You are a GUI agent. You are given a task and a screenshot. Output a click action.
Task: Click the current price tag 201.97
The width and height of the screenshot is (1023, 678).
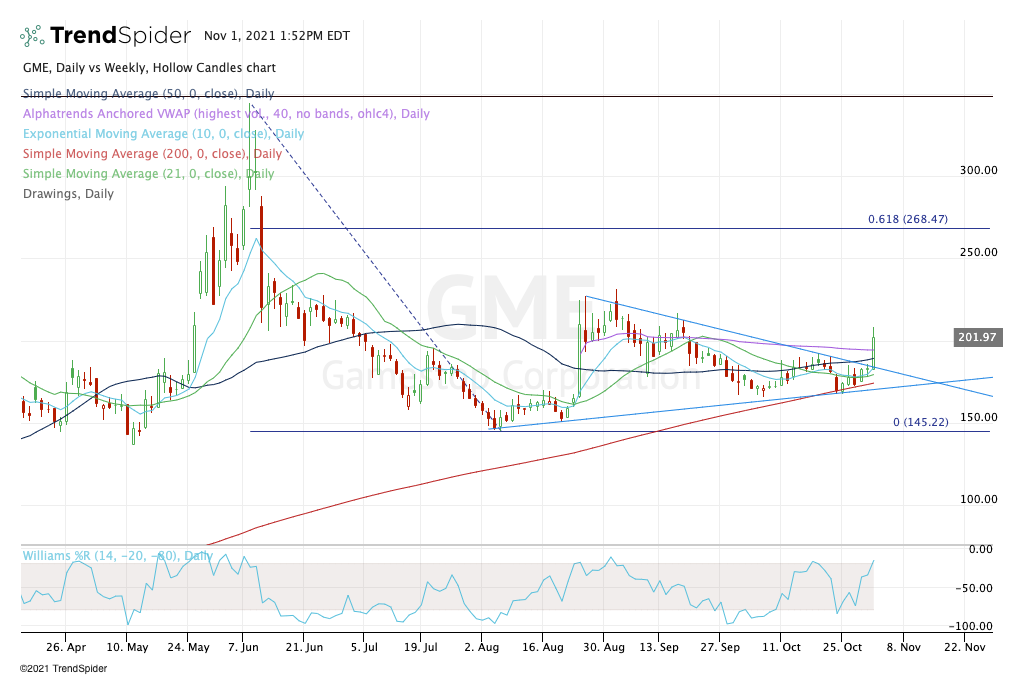[977, 337]
